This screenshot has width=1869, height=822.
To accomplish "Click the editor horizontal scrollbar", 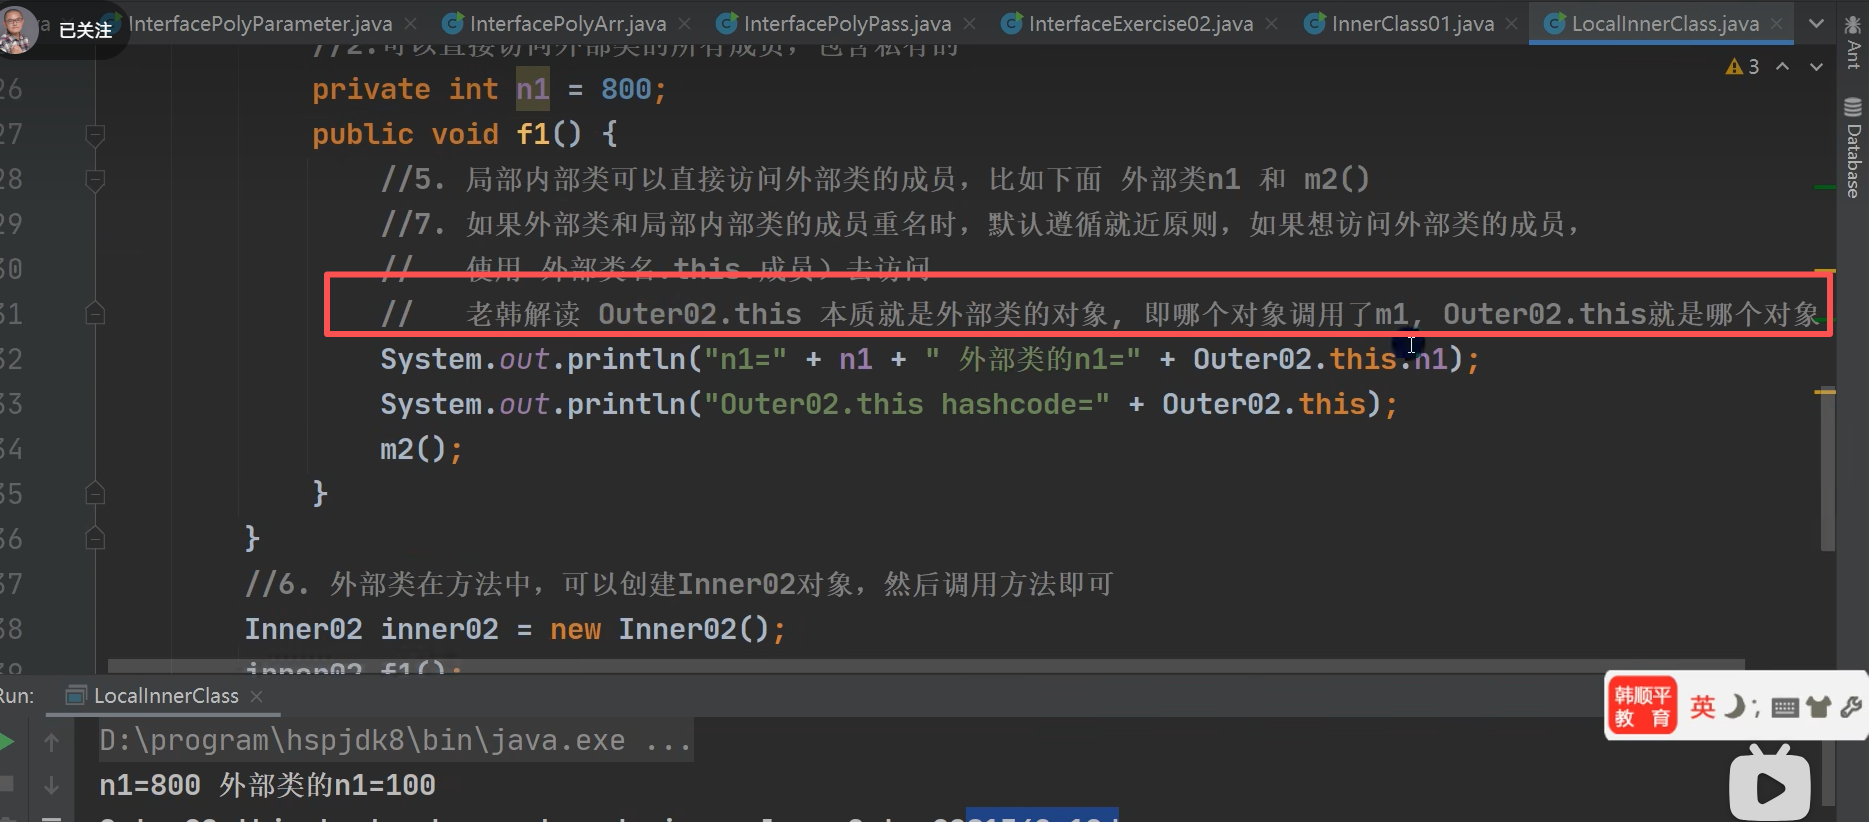I will click(x=926, y=665).
